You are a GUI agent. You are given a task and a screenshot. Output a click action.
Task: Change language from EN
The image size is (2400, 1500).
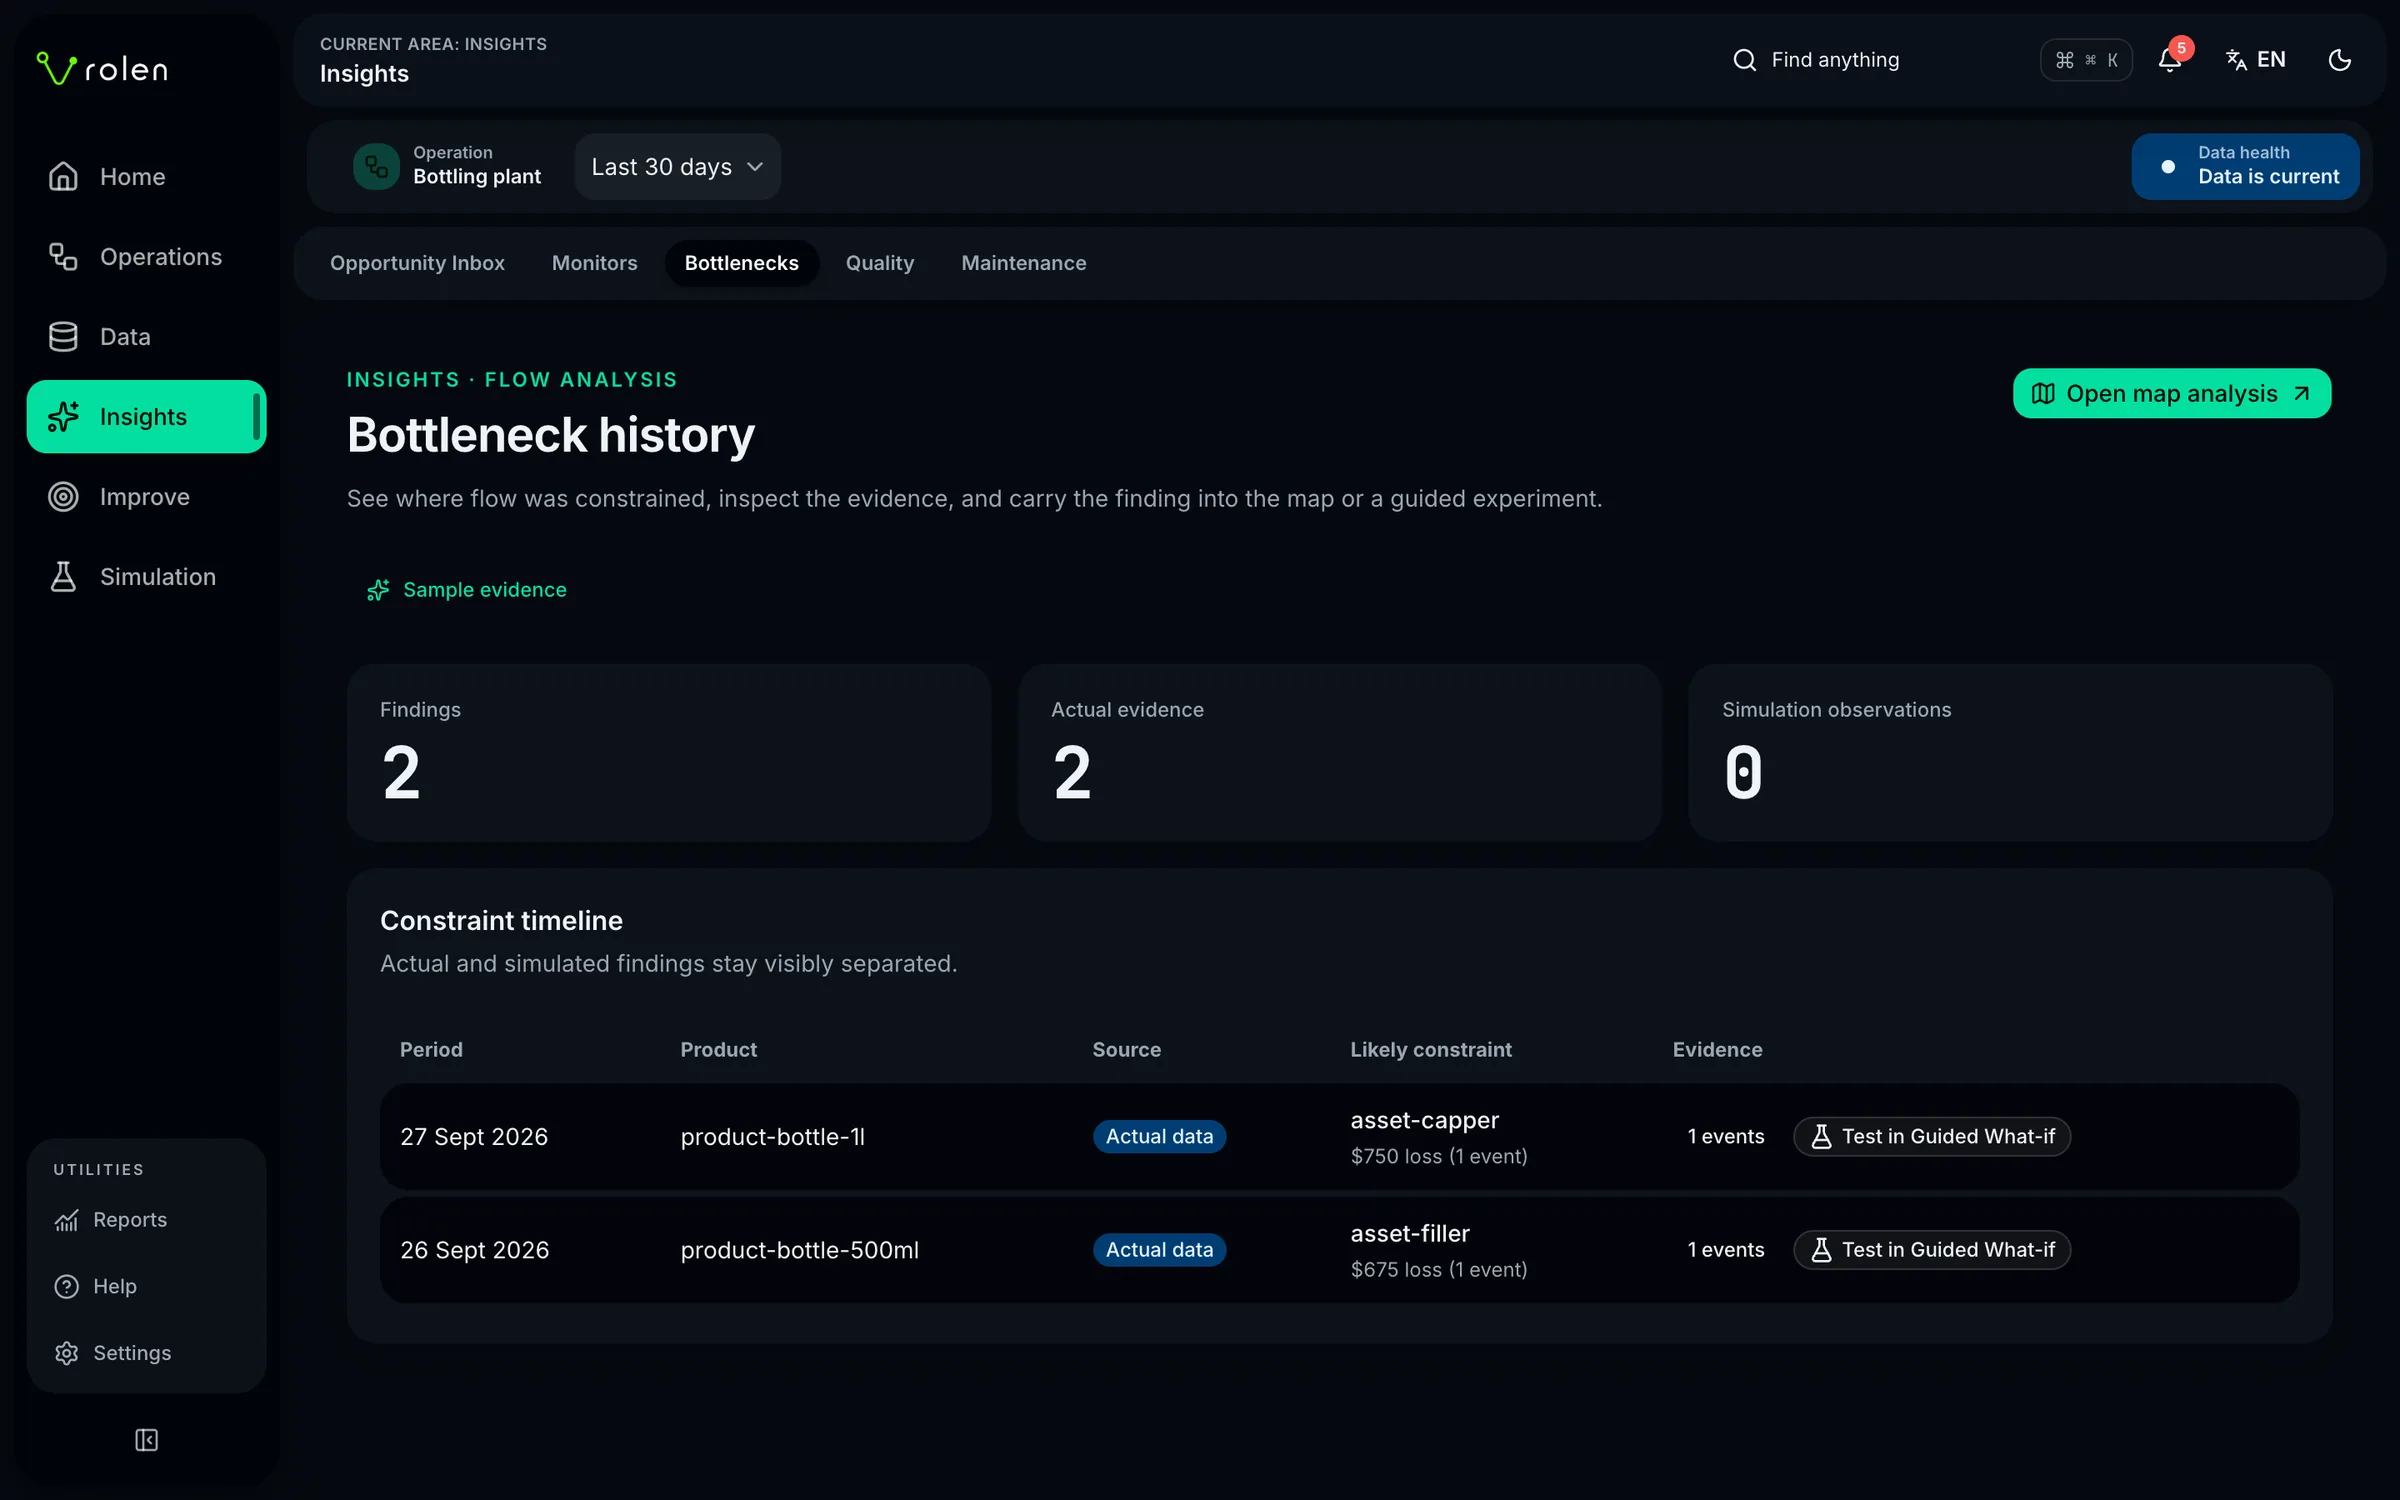click(2256, 60)
